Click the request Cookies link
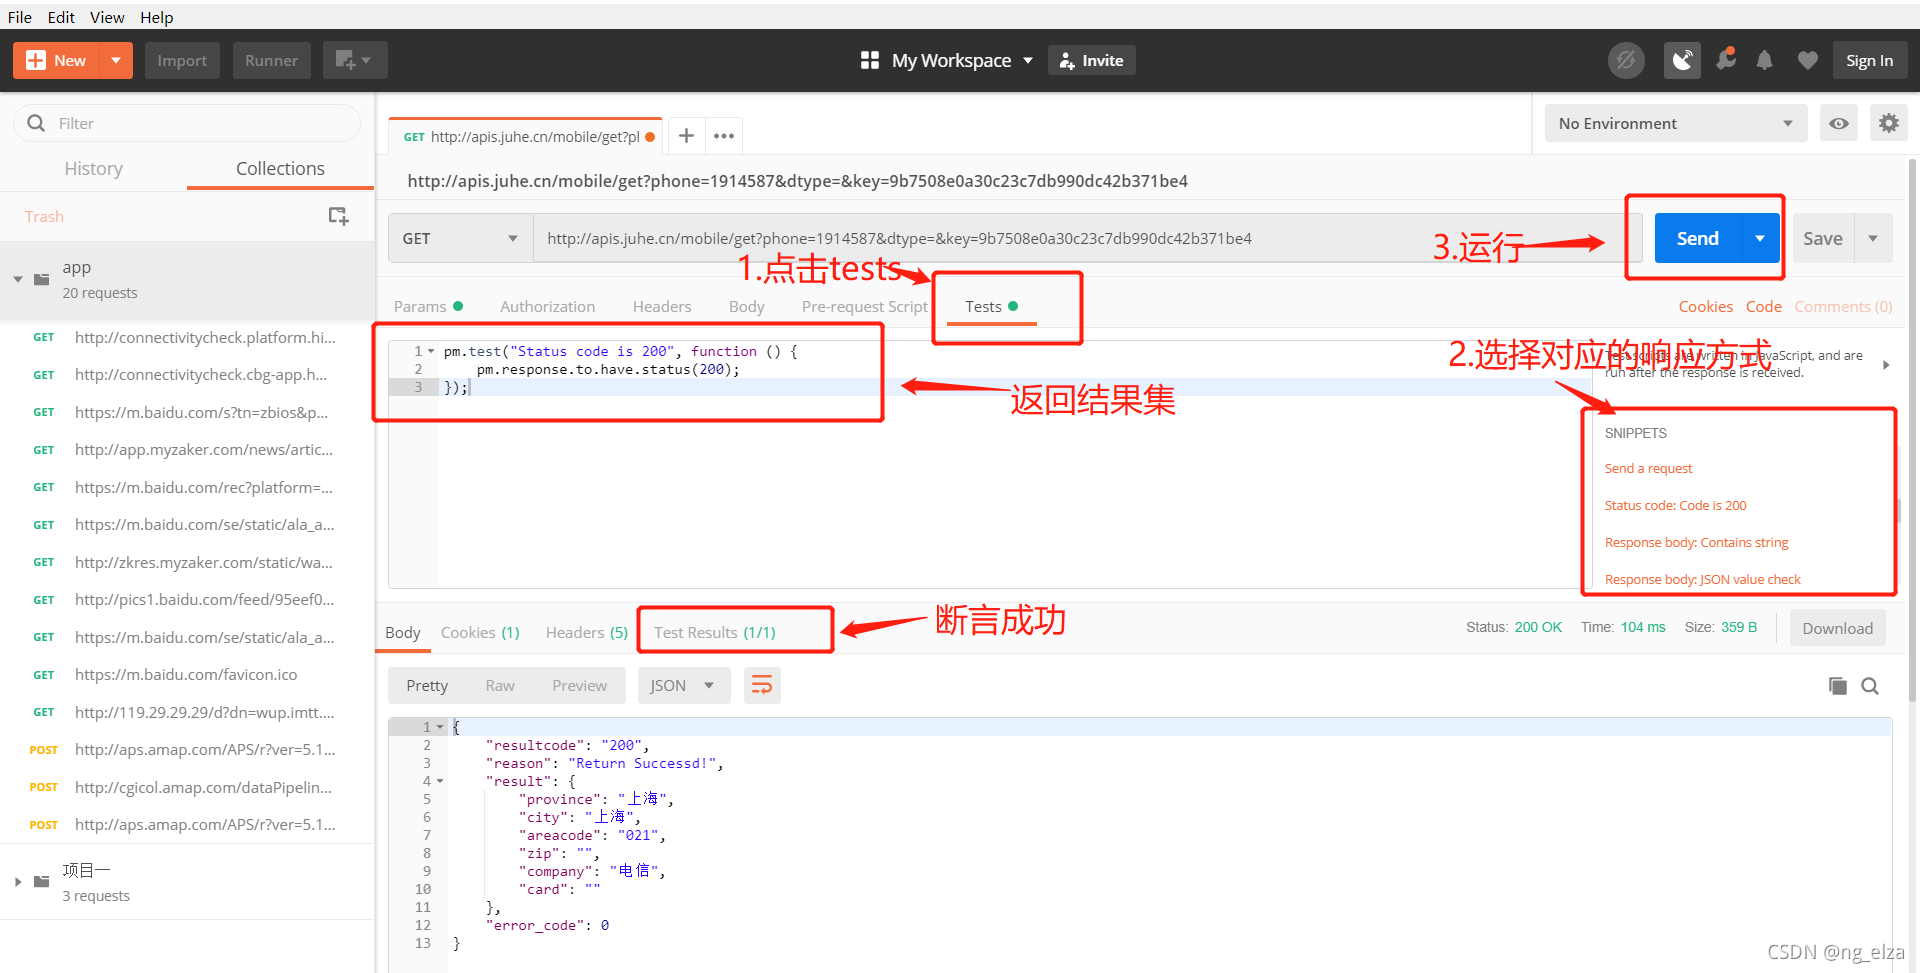The width and height of the screenshot is (1920, 973). 1705,306
